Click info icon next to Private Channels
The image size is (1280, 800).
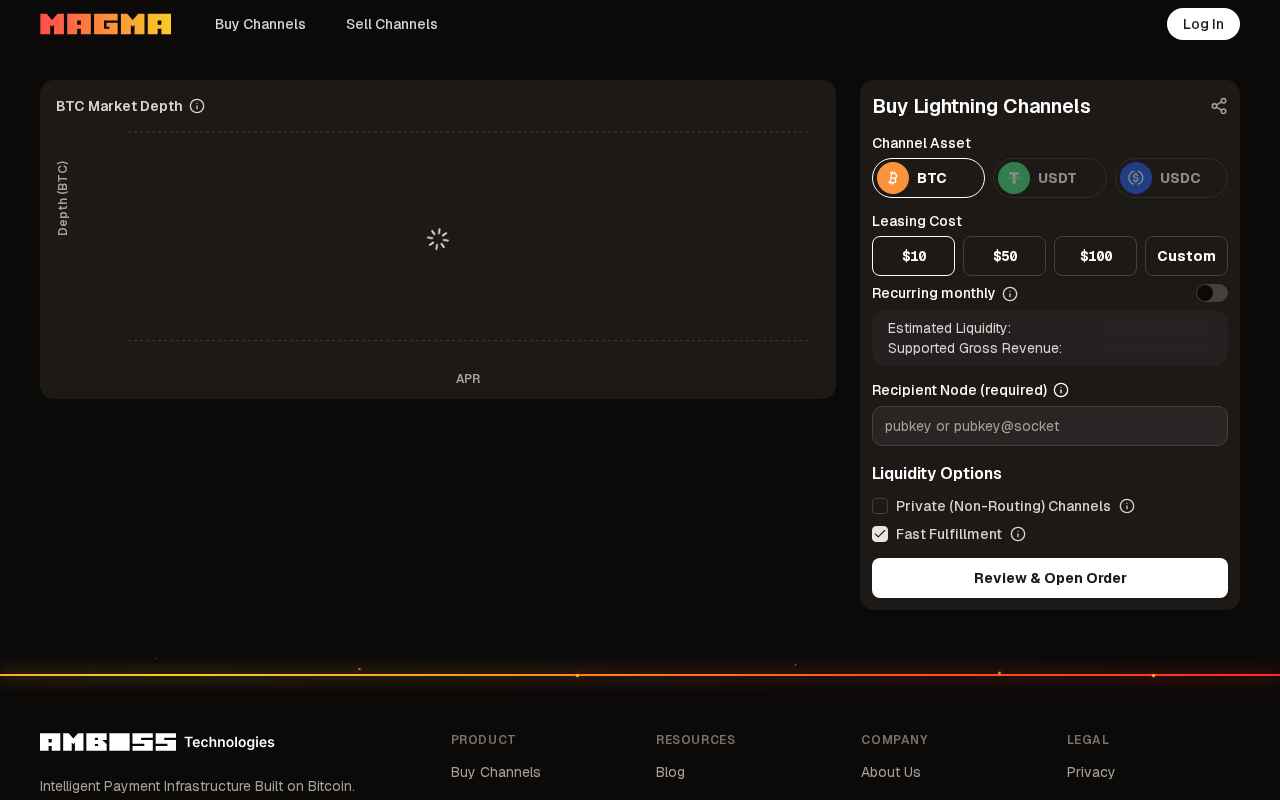[1127, 506]
